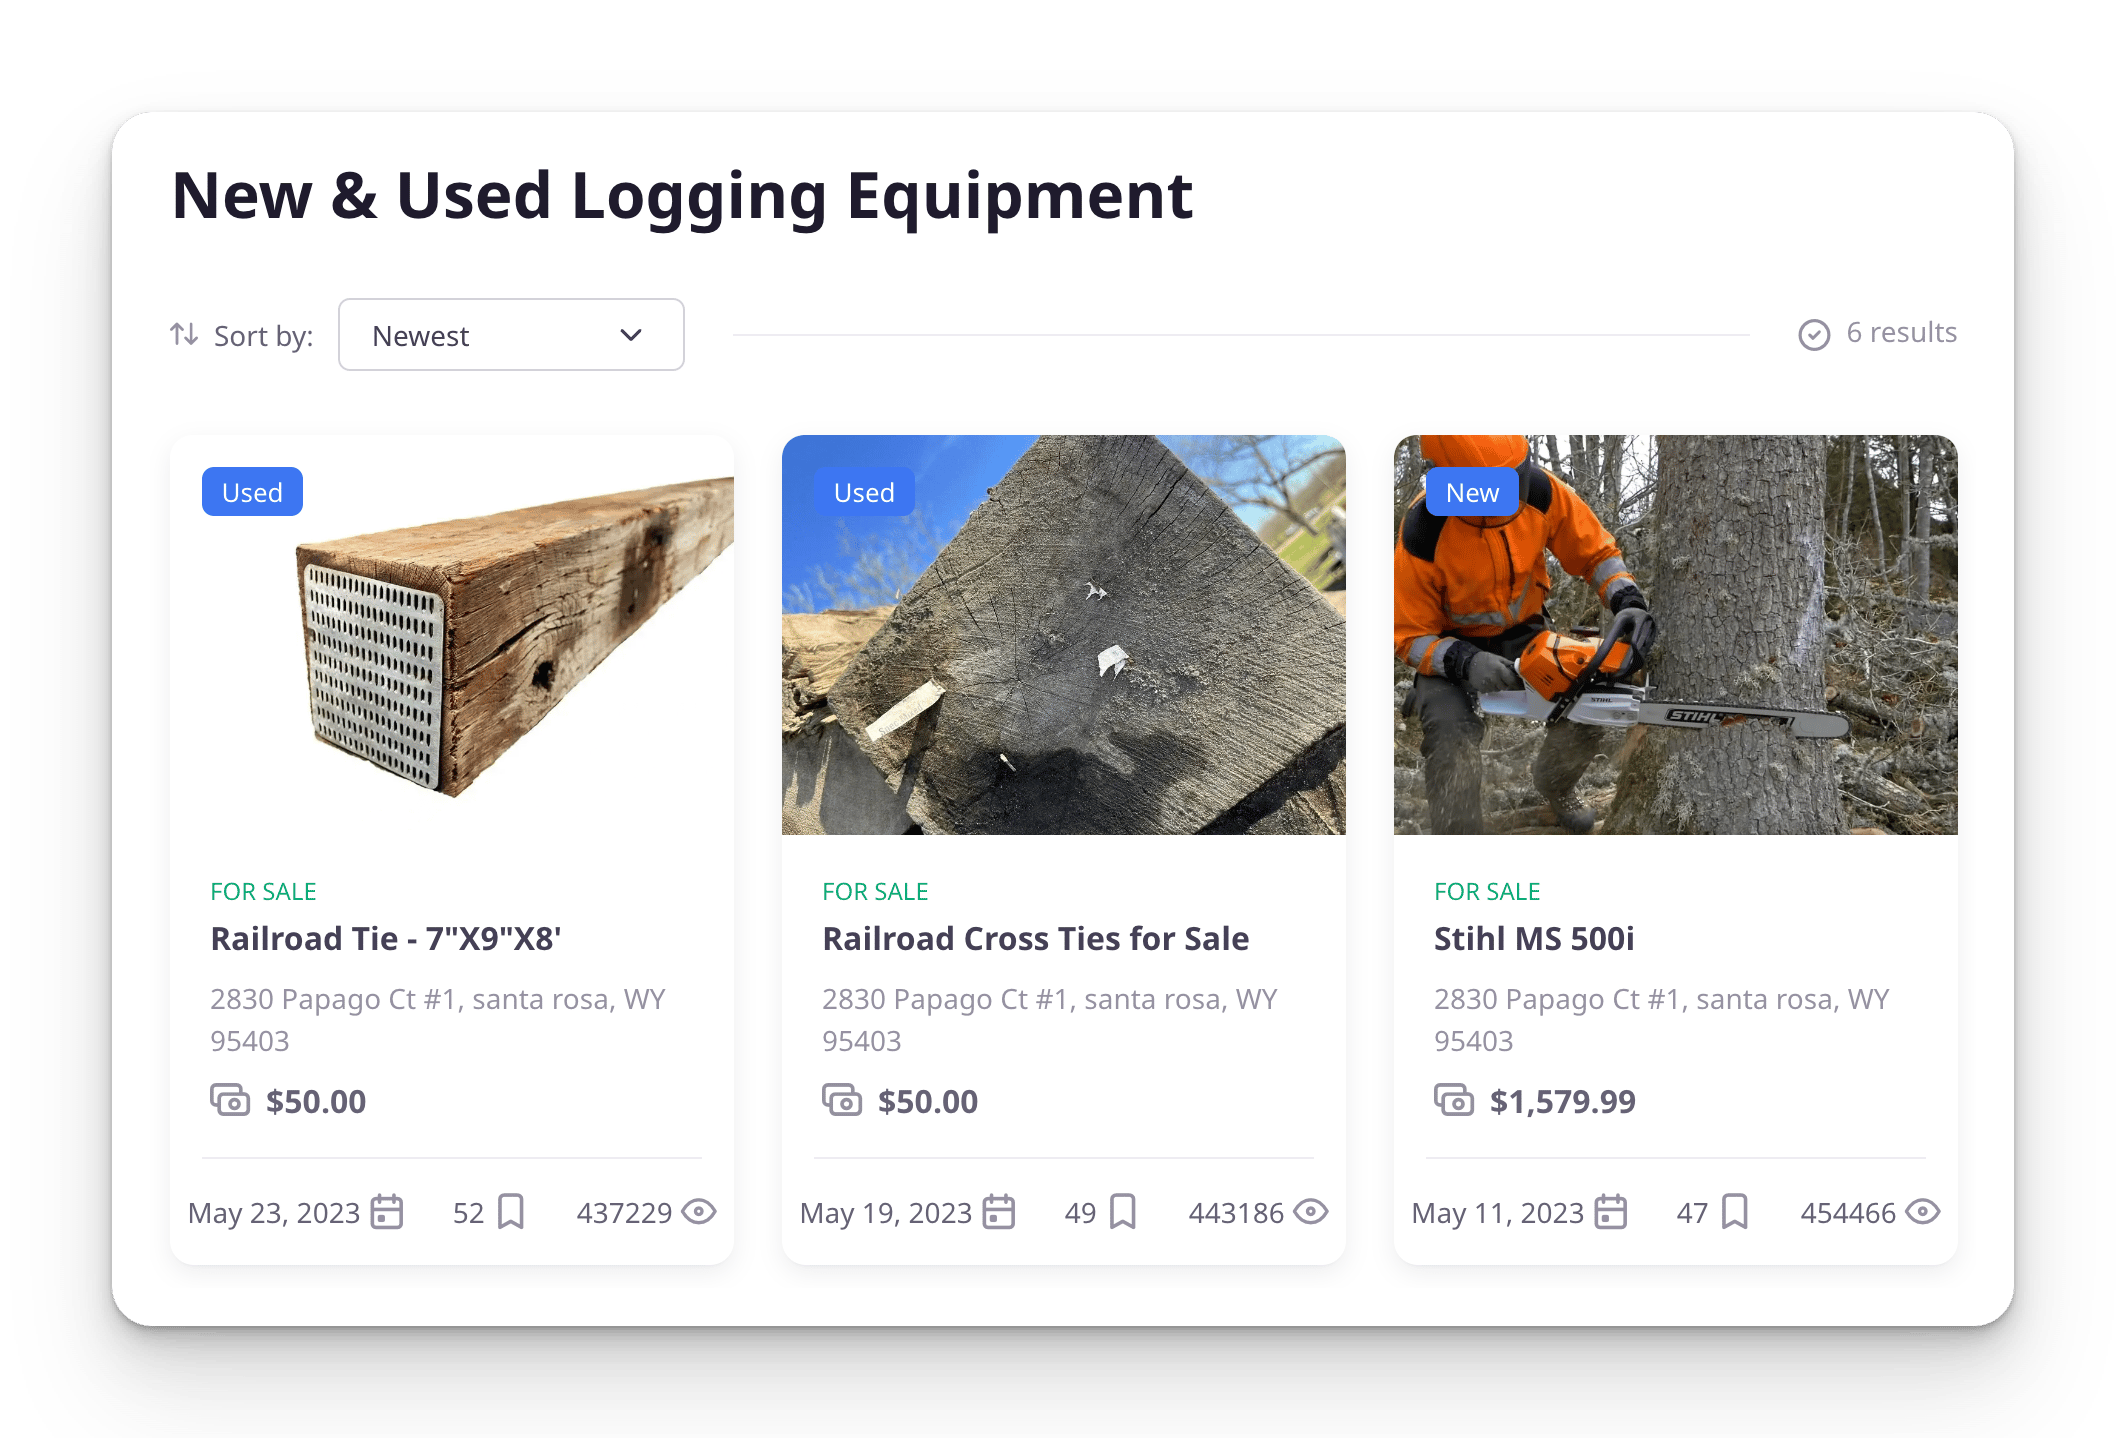Viewport: 2126px width, 1438px height.
Task: Click the May 23, 2023 date
Action: point(274,1213)
